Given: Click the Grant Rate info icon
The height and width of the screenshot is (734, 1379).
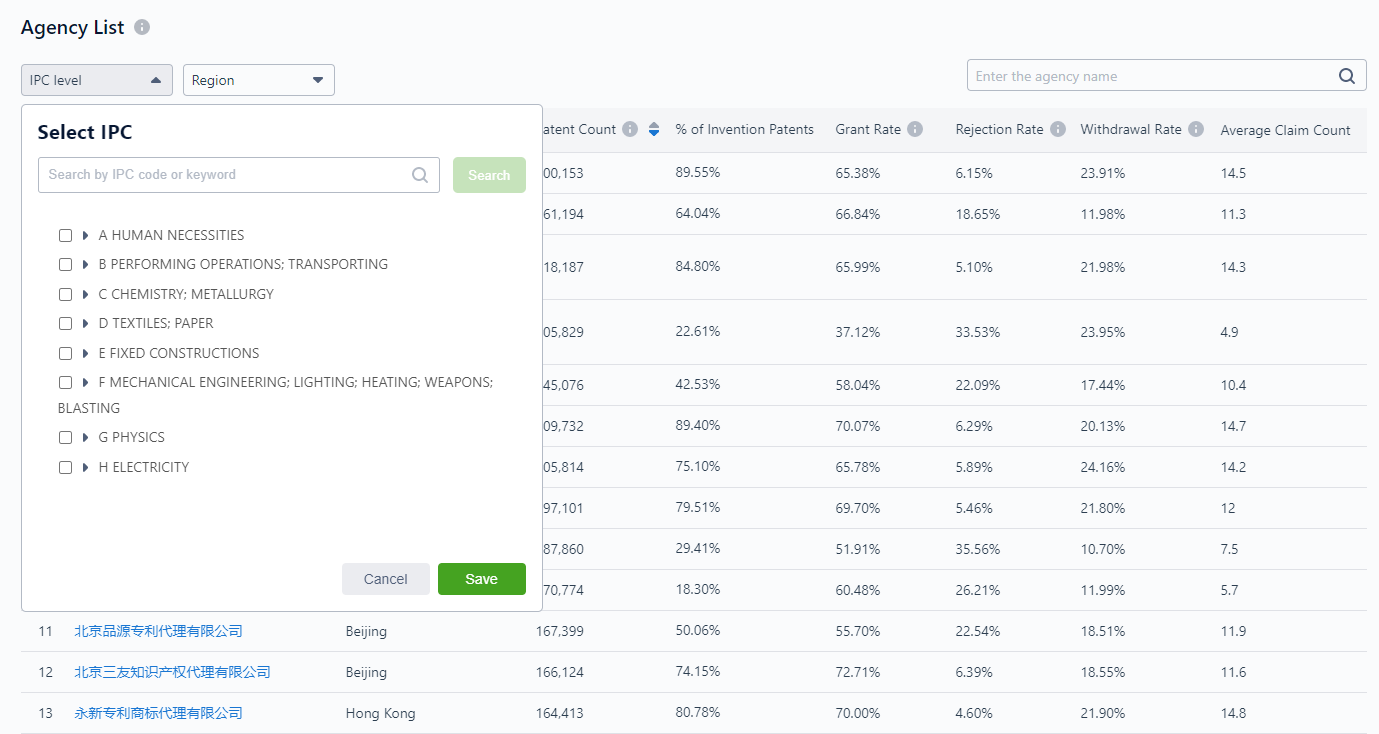Looking at the screenshot, I should (x=915, y=129).
